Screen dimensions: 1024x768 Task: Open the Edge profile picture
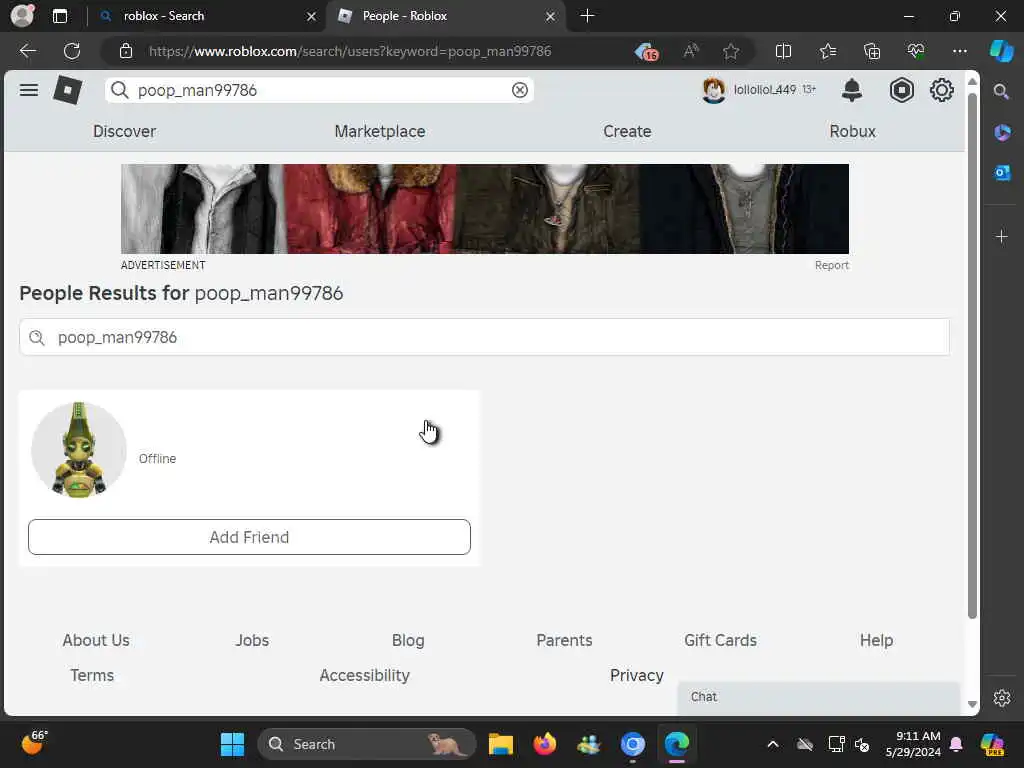click(22, 16)
